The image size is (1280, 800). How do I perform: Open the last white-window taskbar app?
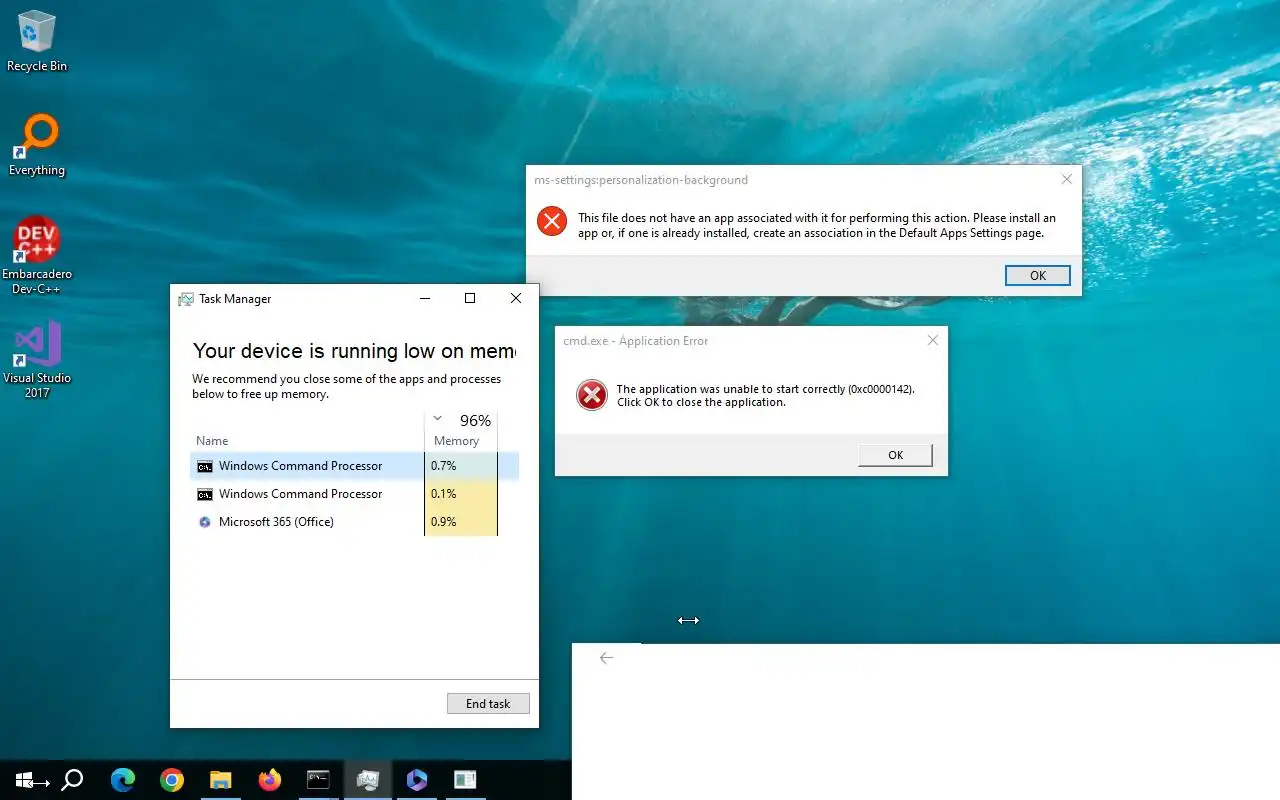pos(465,780)
